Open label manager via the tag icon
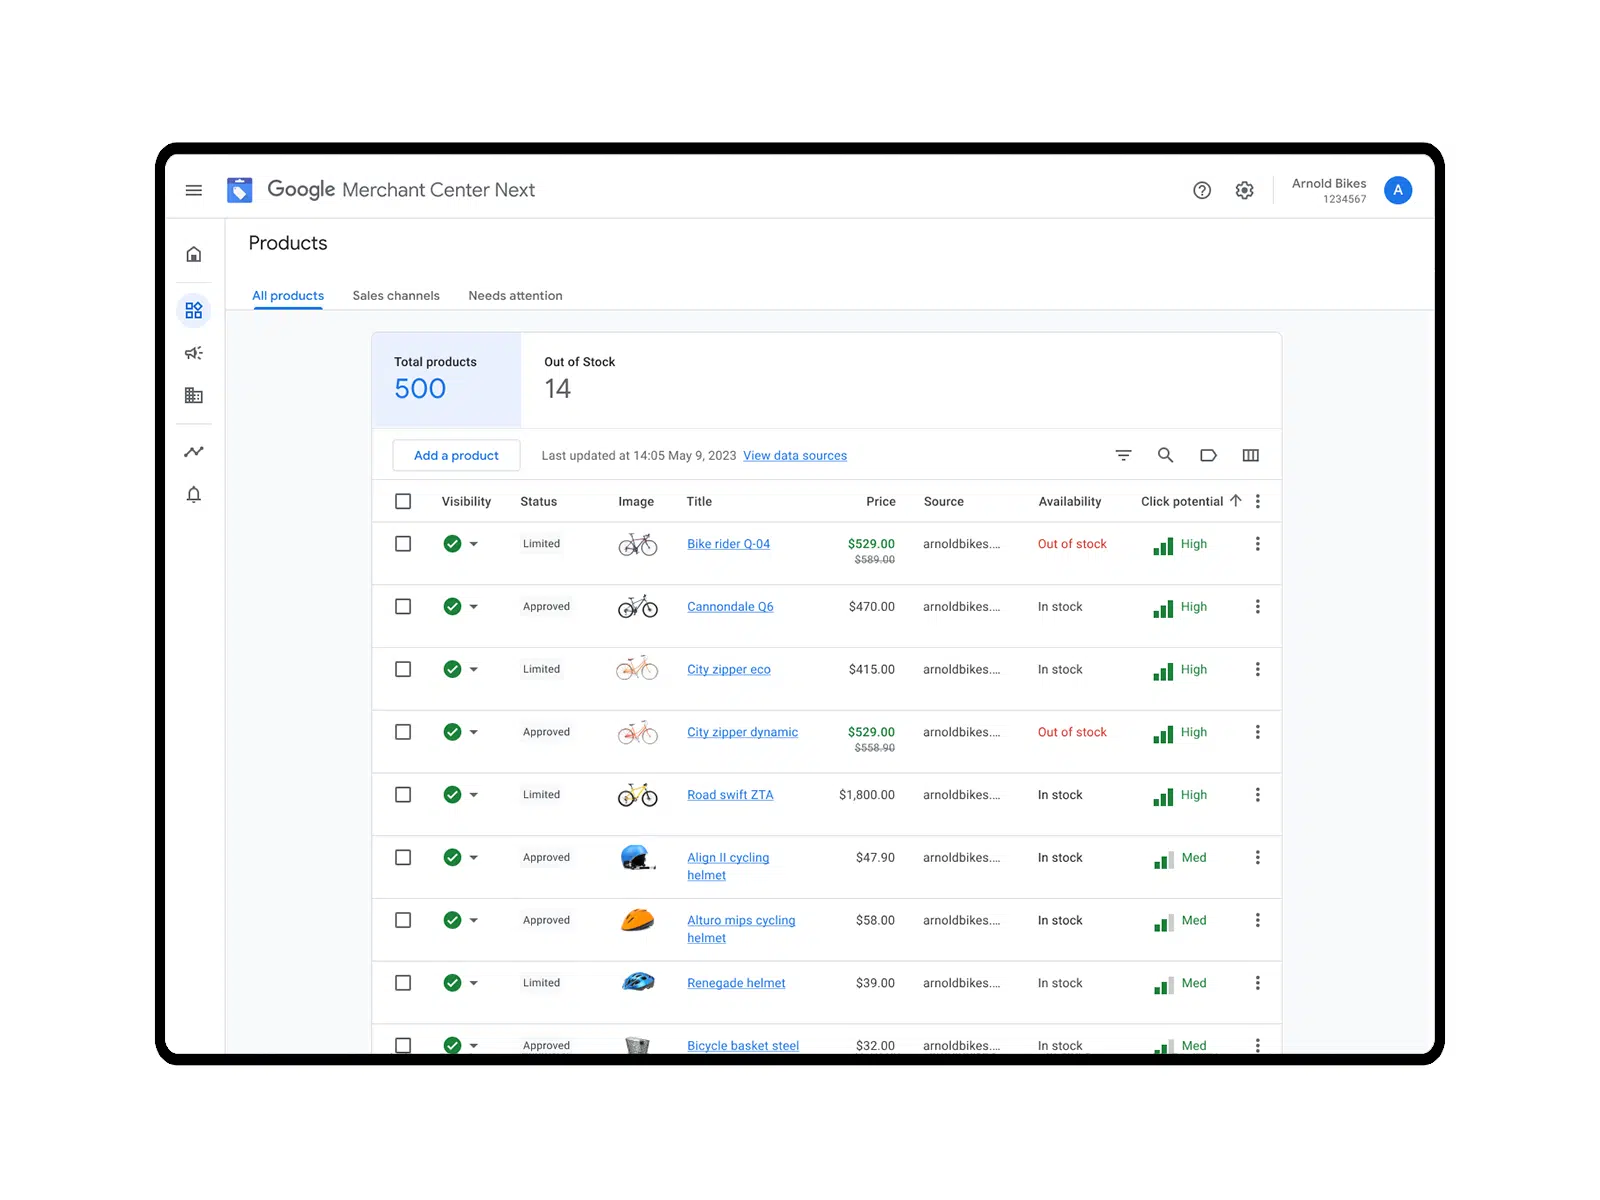Viewport: 1600px width, 1200px height. (x=1208, y=455)
